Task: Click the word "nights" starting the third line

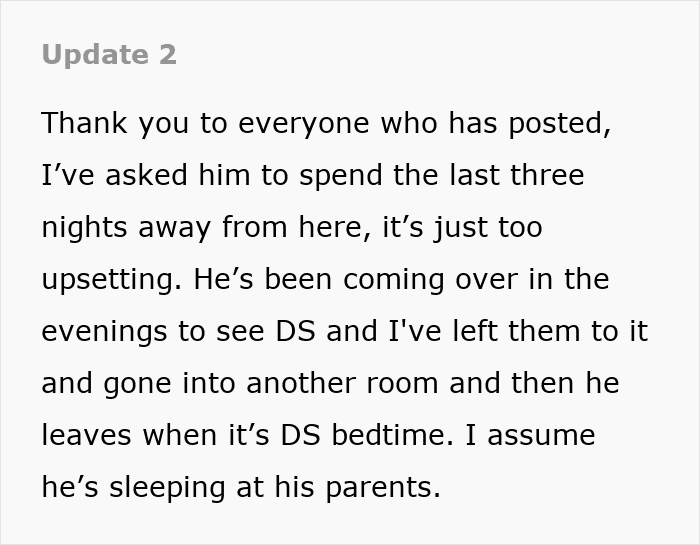Action: pos(84,229)
